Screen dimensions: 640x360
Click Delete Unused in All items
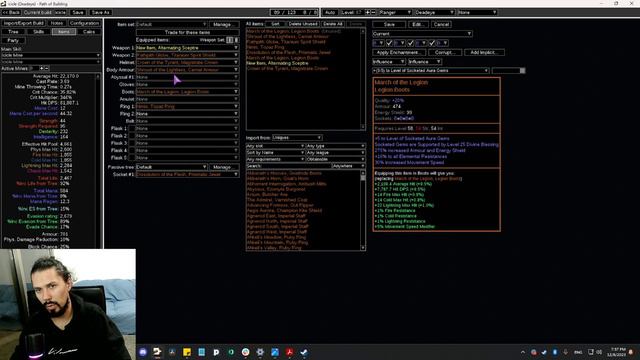(x=302, y=24)
